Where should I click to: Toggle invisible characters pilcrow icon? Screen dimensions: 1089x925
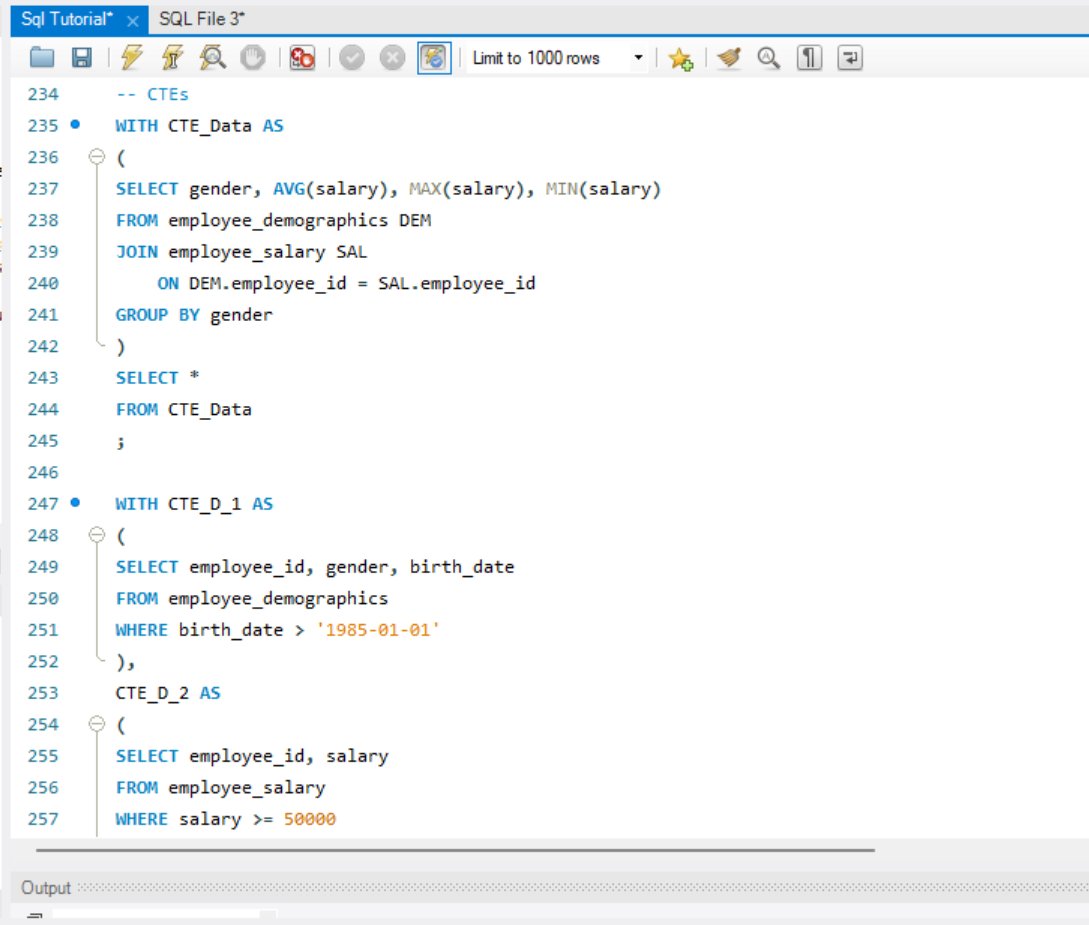click(810, 58)
